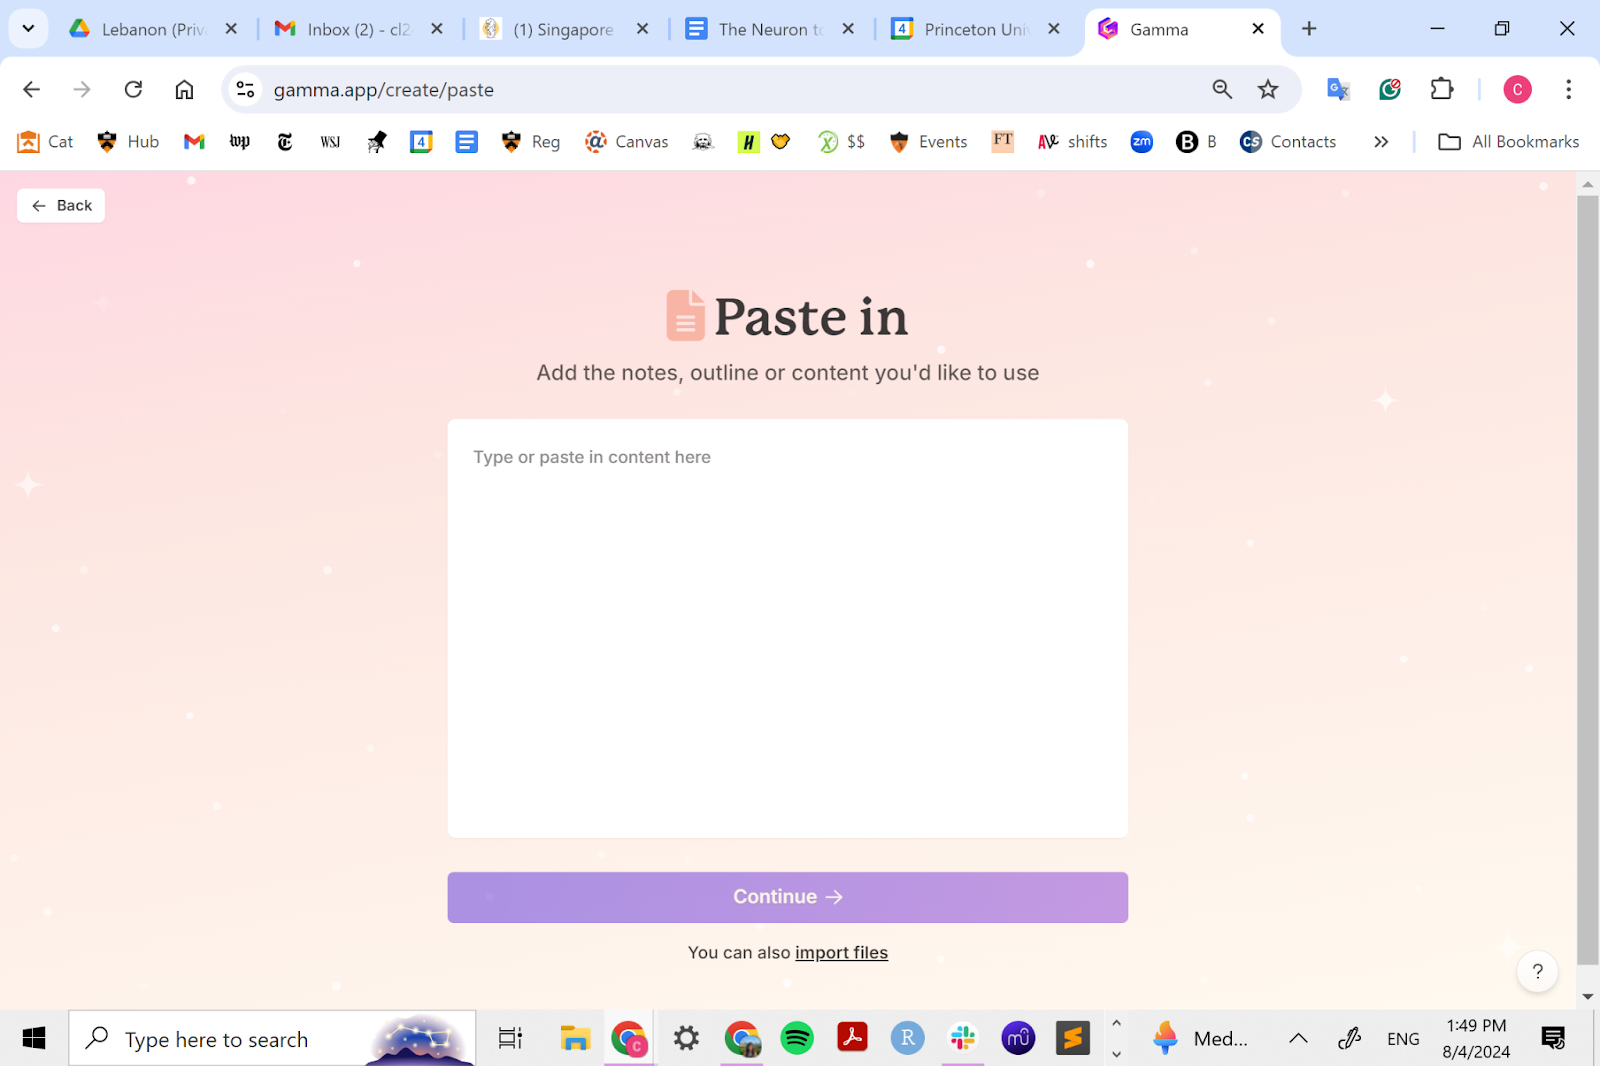Reload the current page
The image size is (1600, 1066).
pyautogui.click(x=133, y=90)
